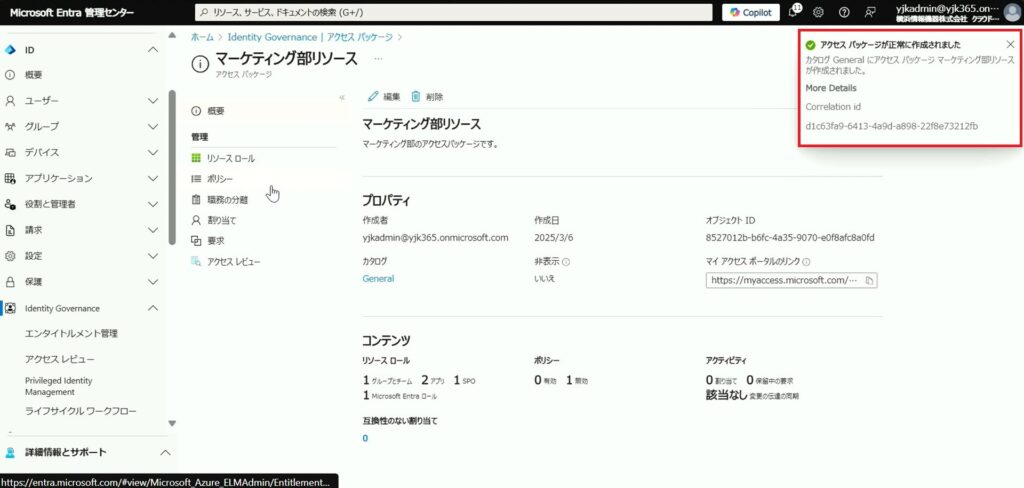Click the 要求 icon in resource menu
The height and width of the screenshot is (488, 1024).
196,241
